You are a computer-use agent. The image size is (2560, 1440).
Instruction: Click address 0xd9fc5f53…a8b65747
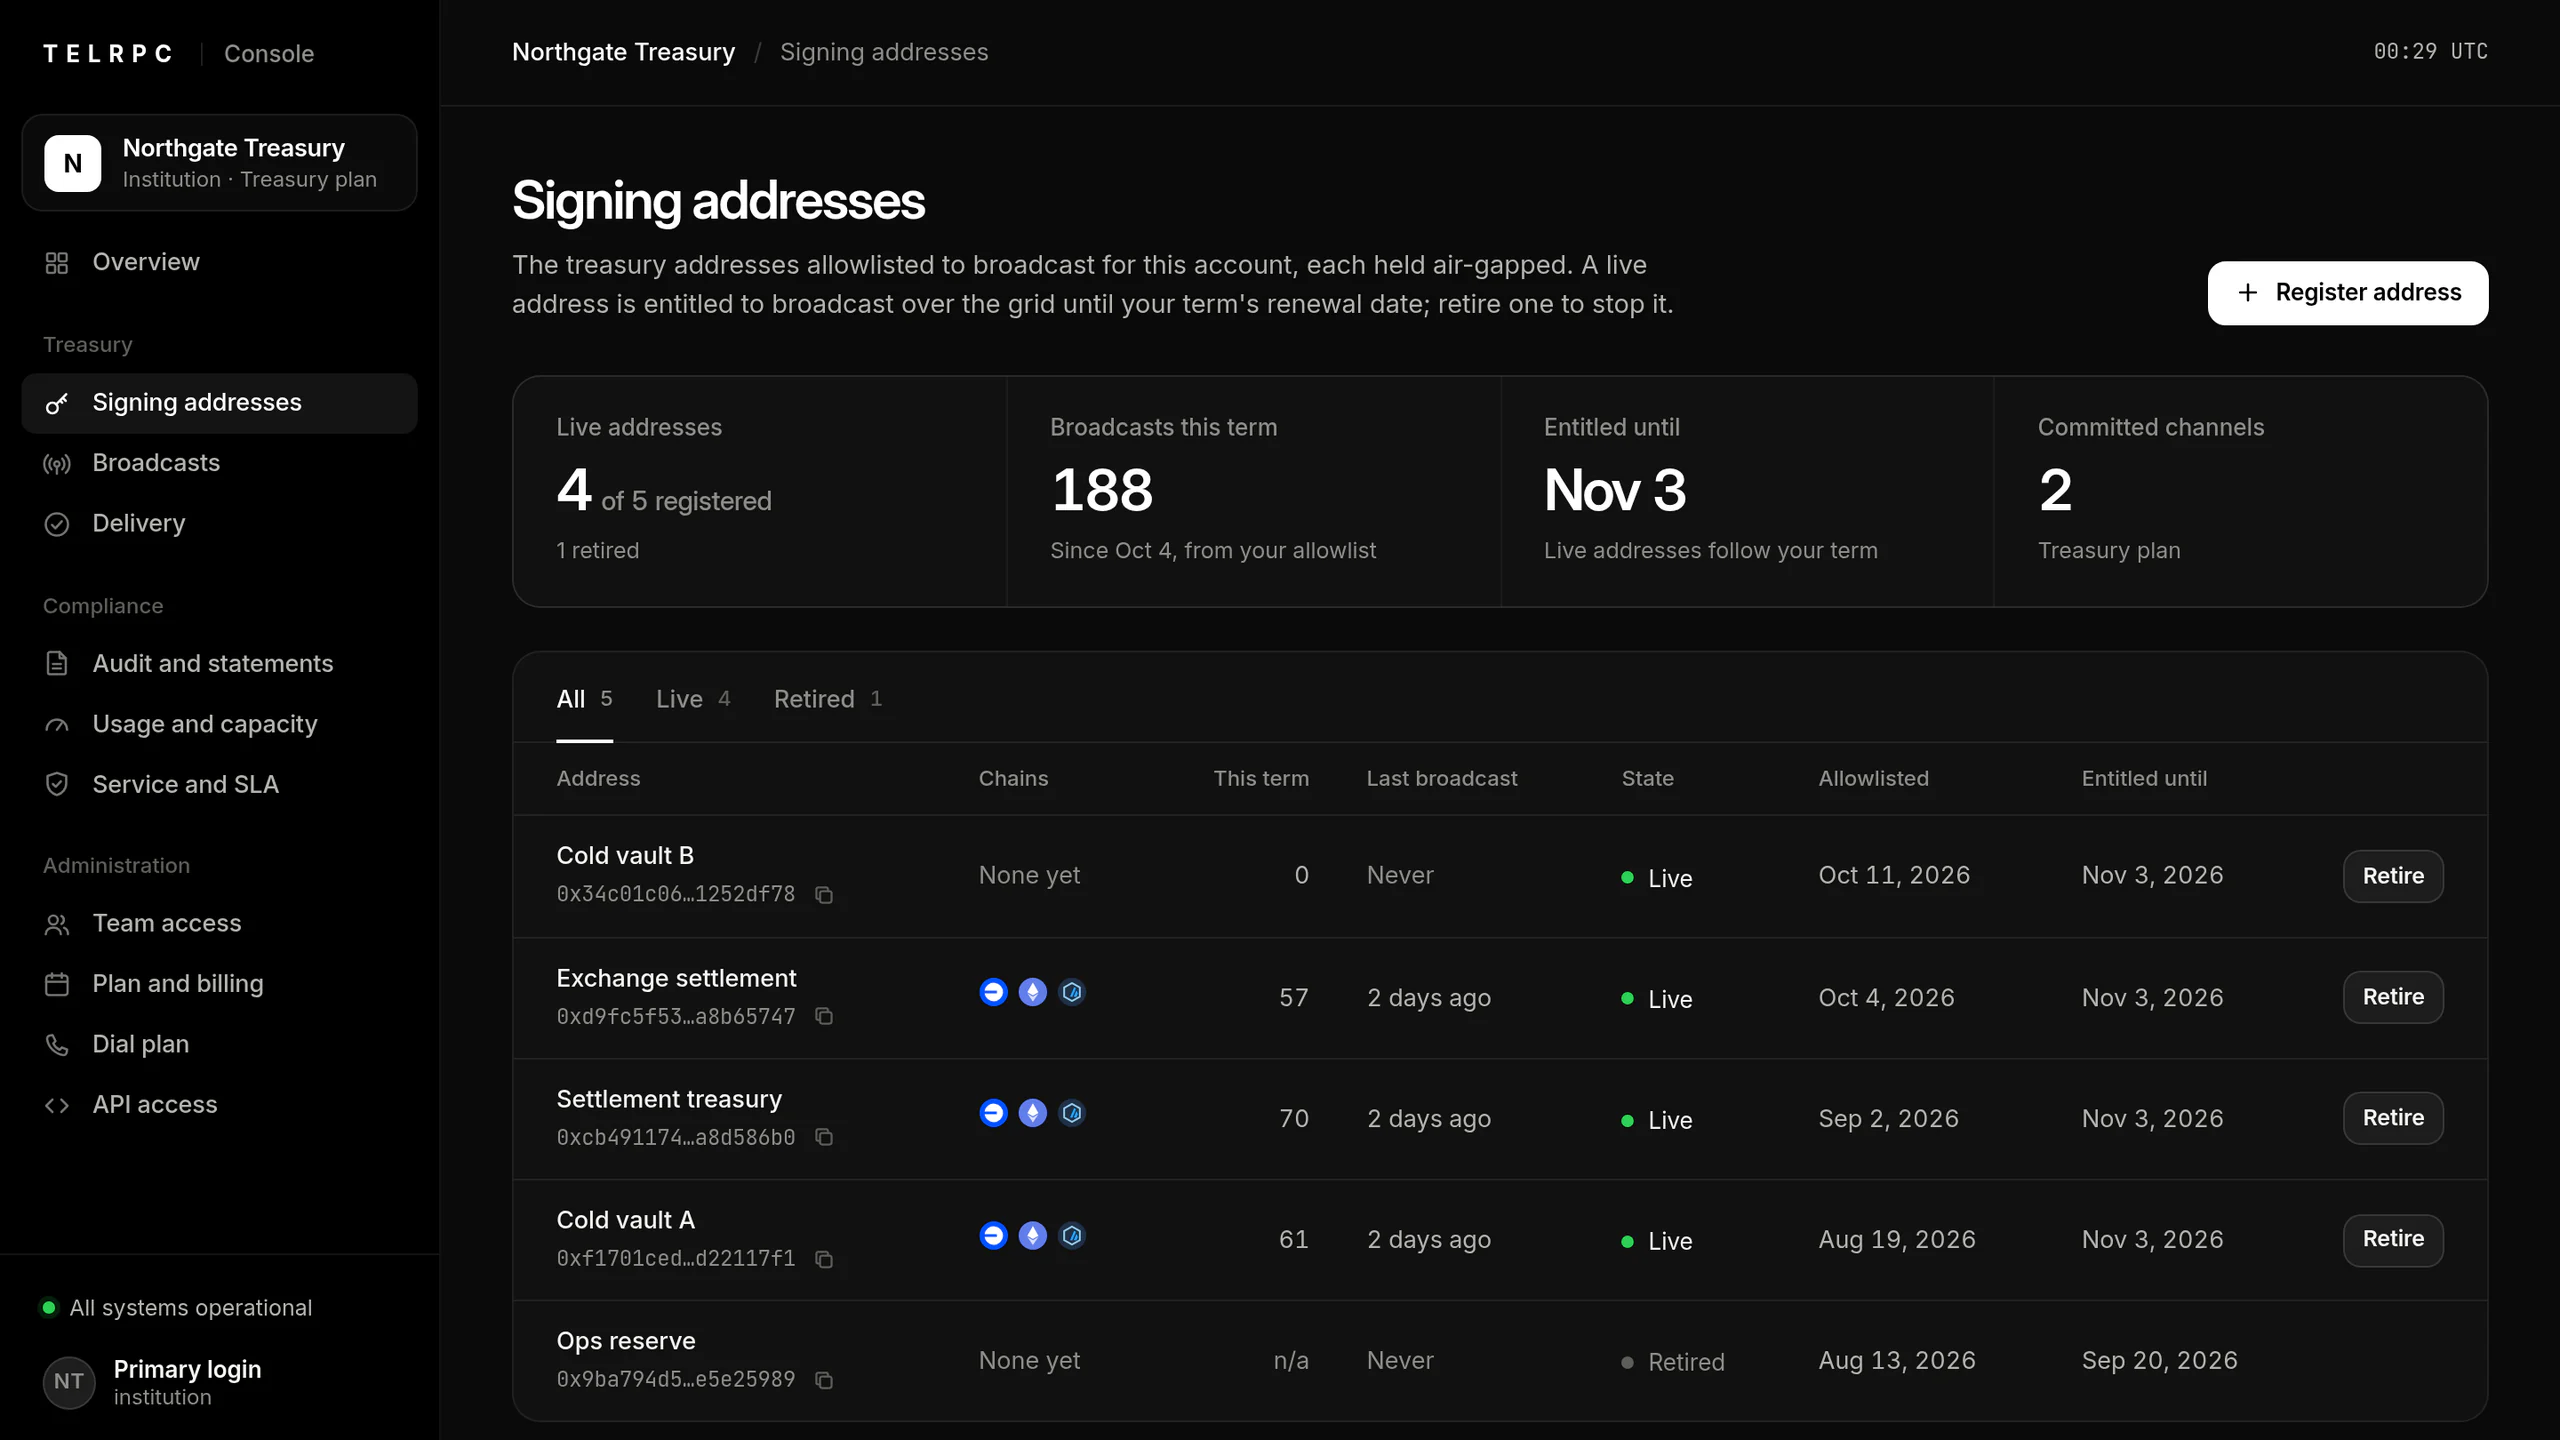[676, 1017]
